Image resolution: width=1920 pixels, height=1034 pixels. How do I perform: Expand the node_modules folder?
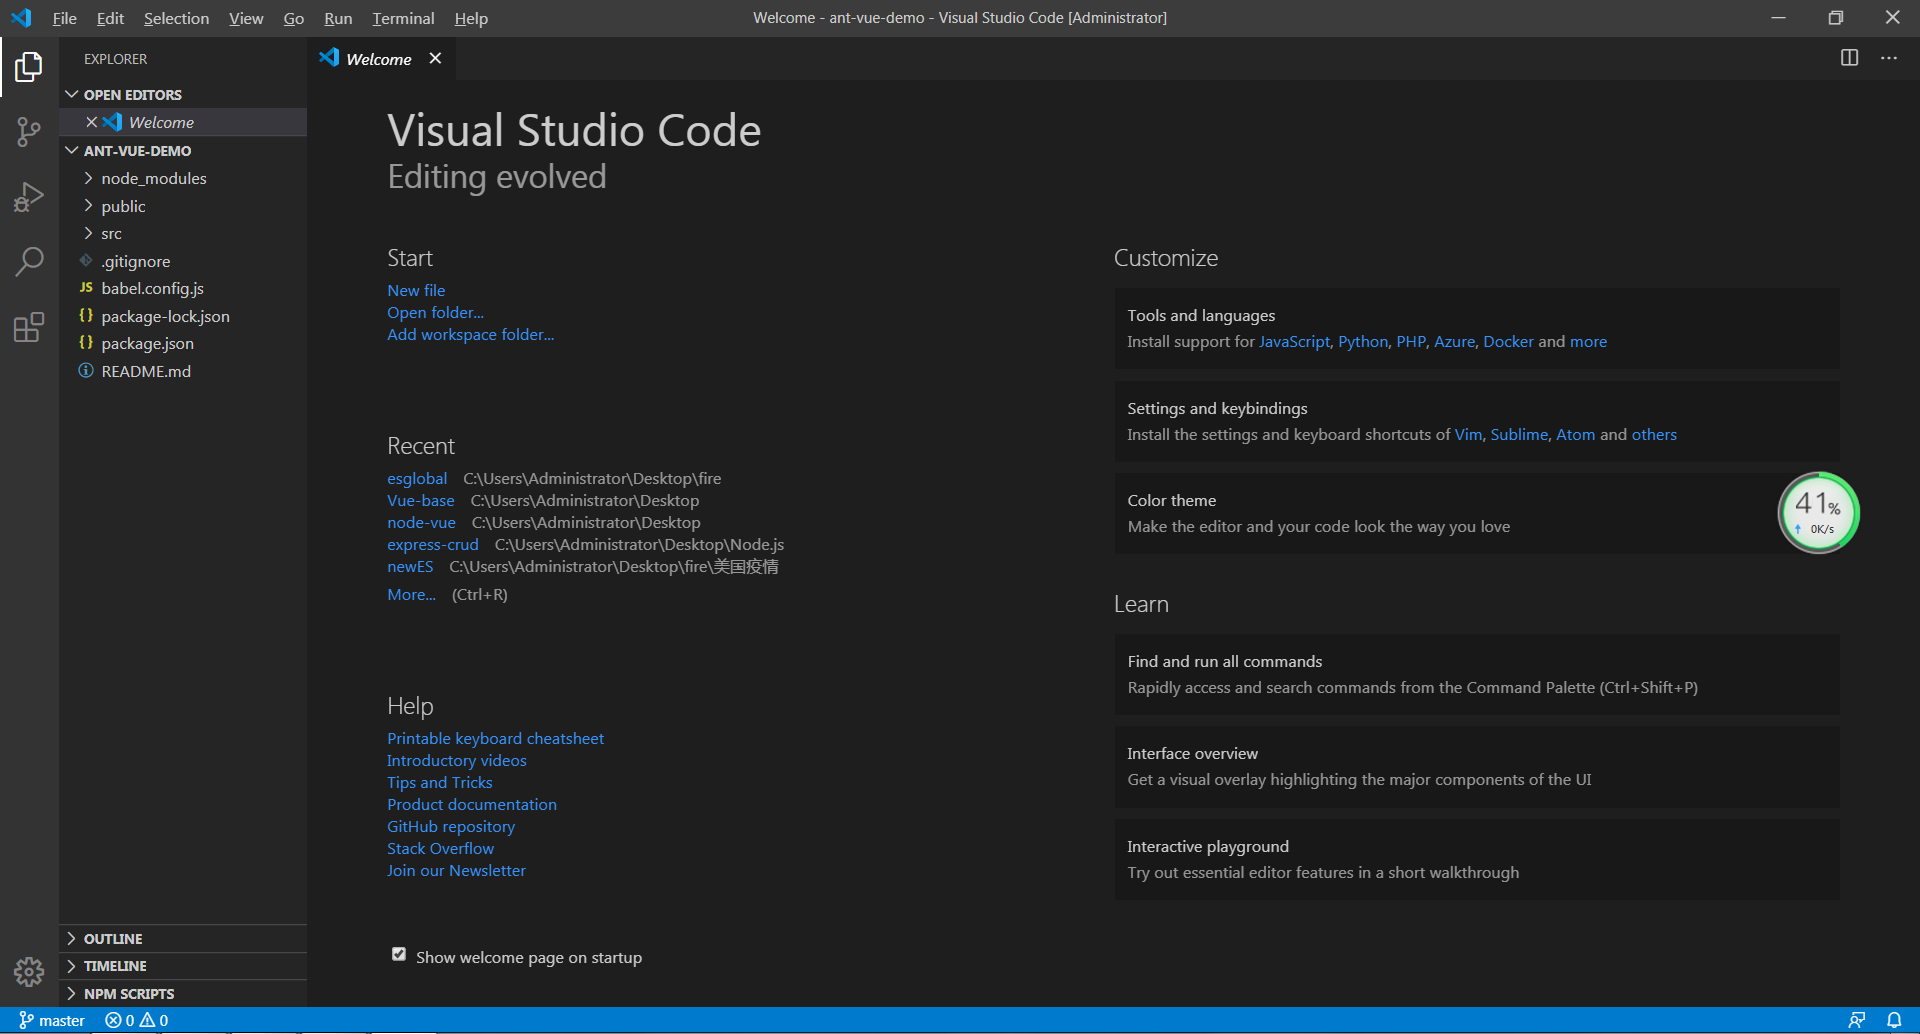[153, 178]
